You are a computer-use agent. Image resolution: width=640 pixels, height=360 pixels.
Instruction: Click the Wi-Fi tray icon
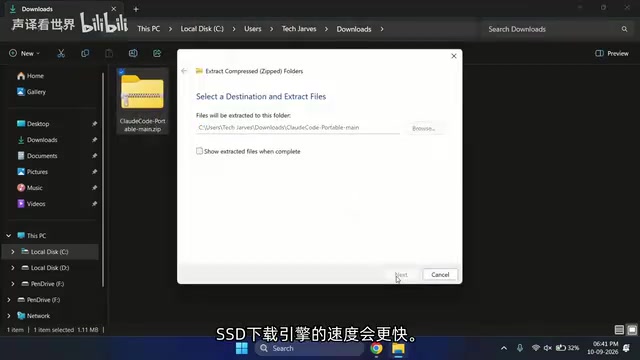536,348
